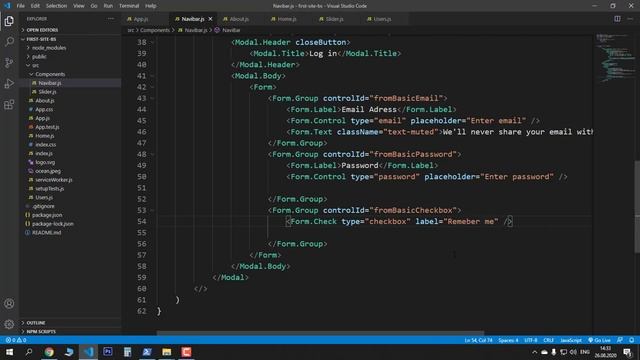
Task: Open package.json in the file tree
Action: point(47,215)
